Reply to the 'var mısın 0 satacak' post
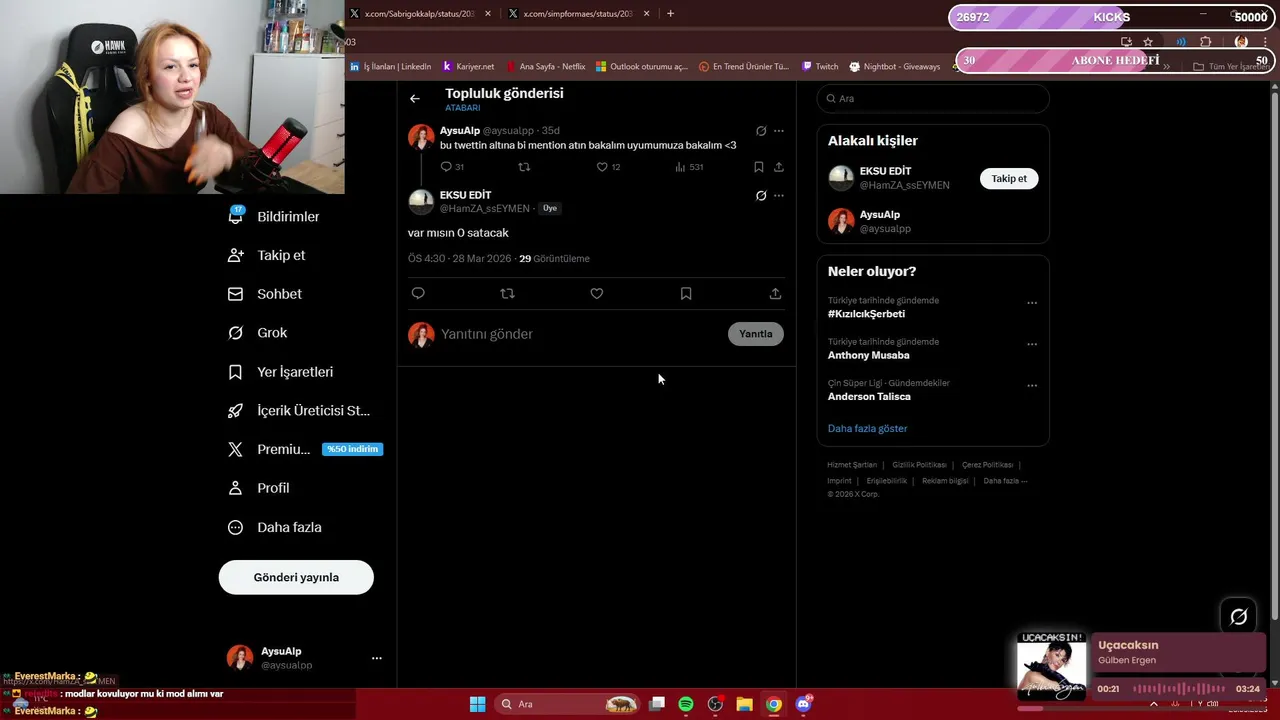The width and height of the screenshot is (1280, 720). click(x=418, y=293)
